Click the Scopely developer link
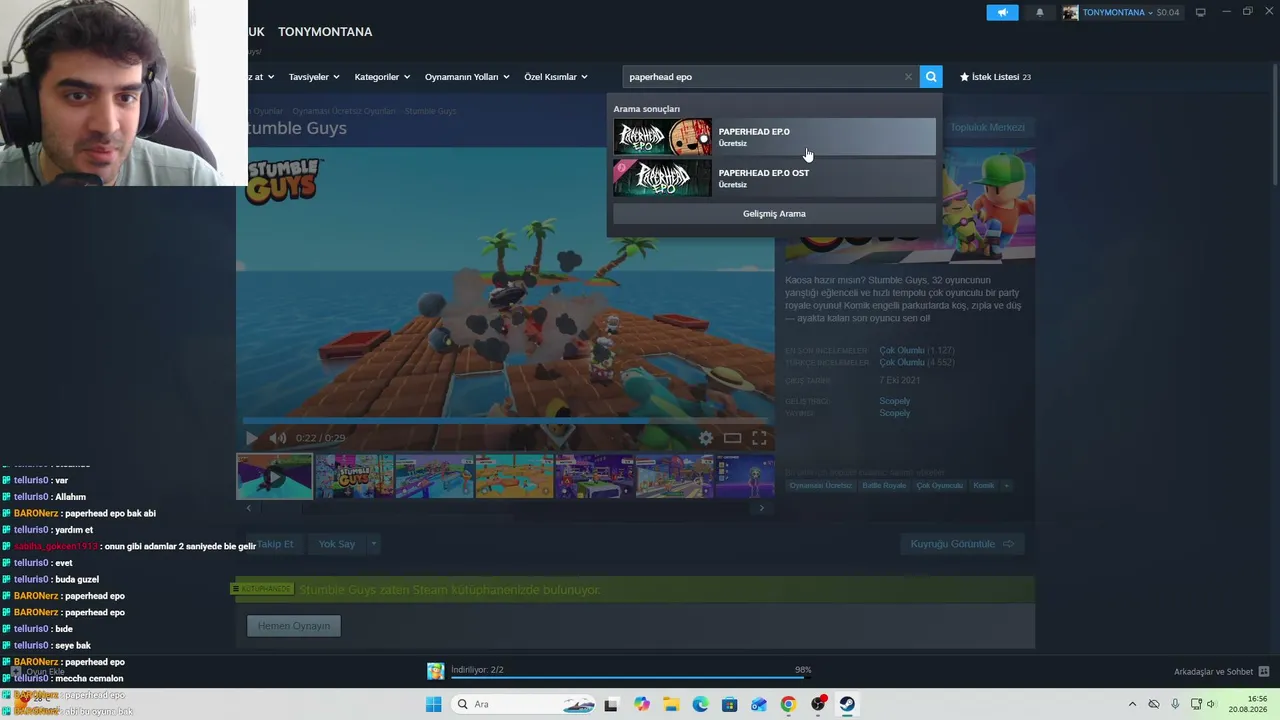The height and width of the screenshot is (720, 1280). point(894,402)
